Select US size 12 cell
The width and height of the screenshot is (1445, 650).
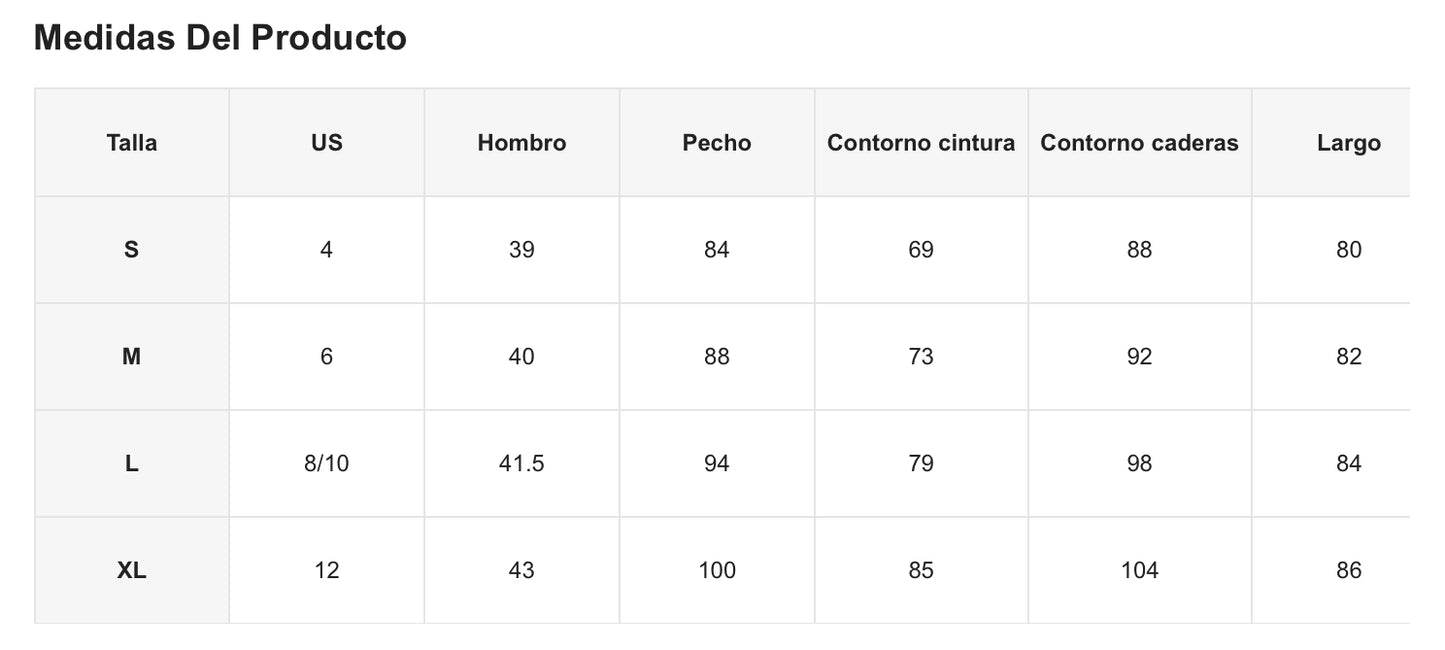point(326,571)
